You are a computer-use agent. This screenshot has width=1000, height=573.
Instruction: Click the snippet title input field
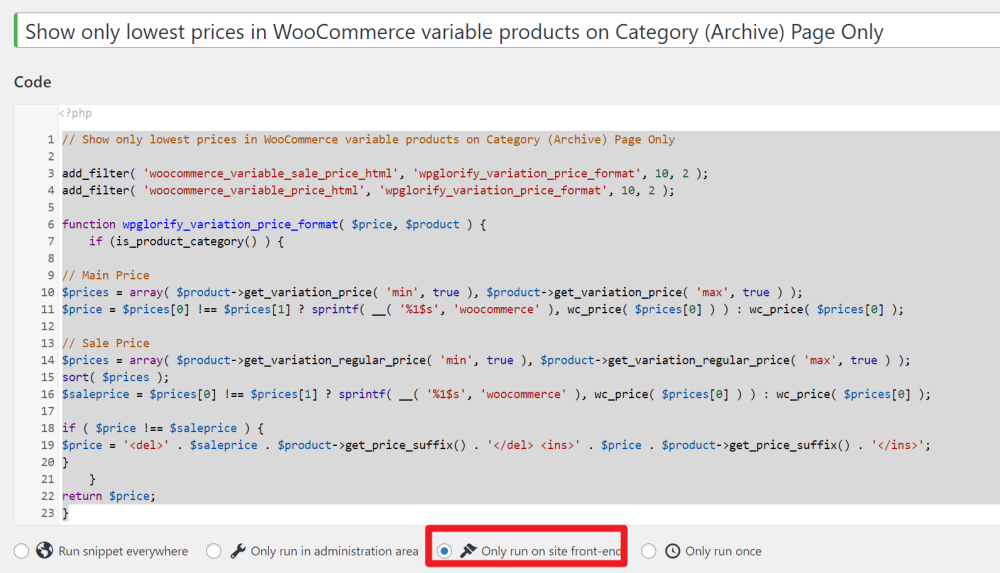coord(508,31)
